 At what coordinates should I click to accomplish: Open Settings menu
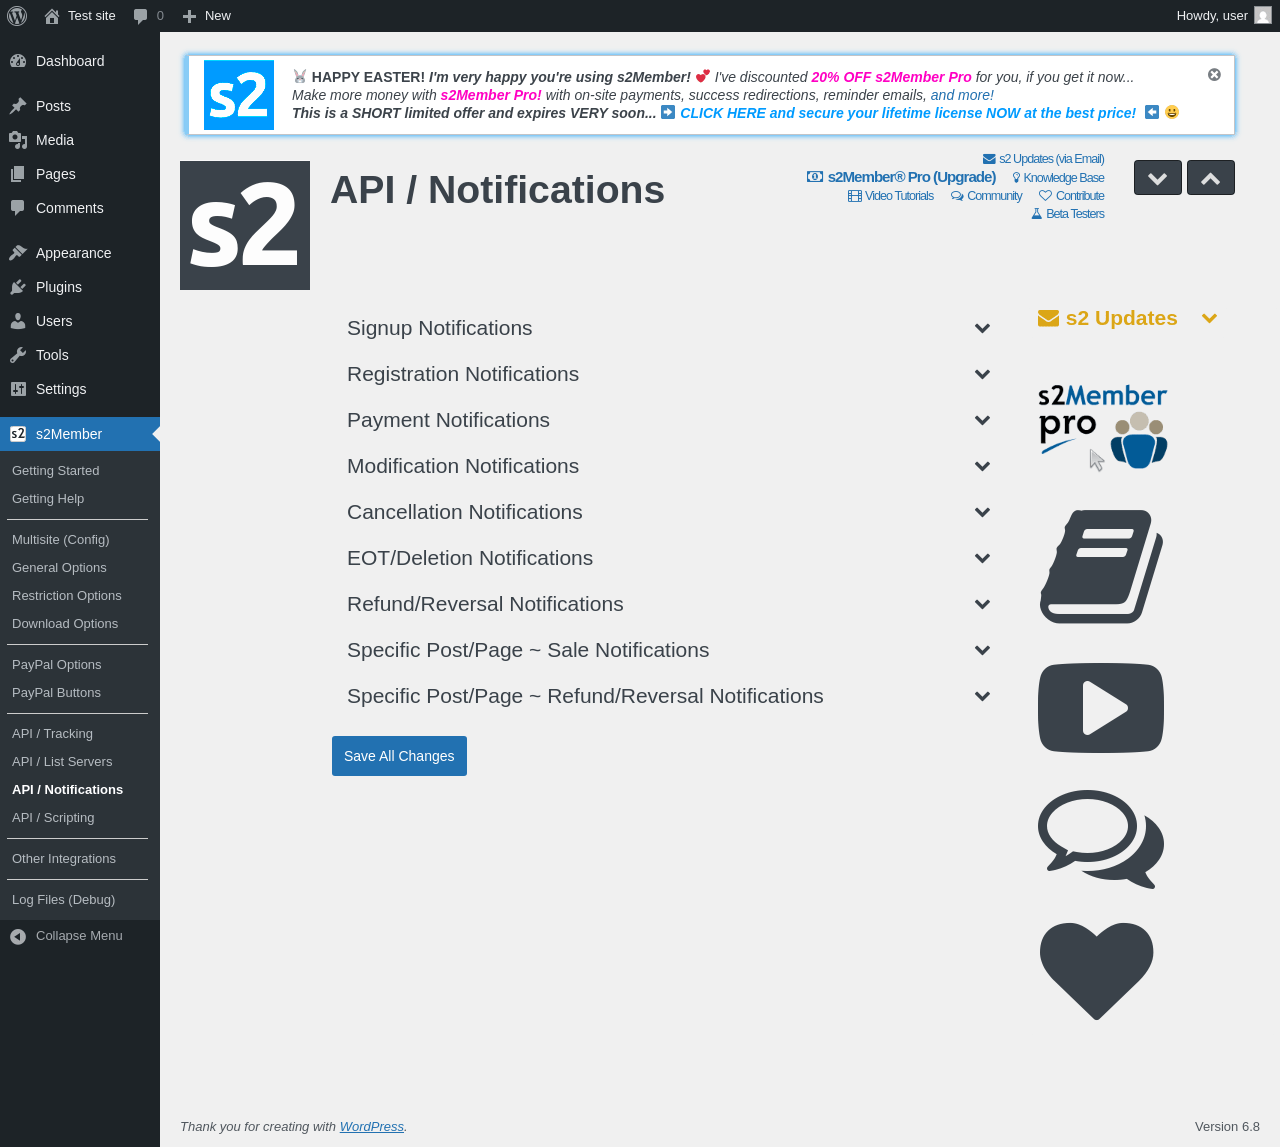click(80, 389)
